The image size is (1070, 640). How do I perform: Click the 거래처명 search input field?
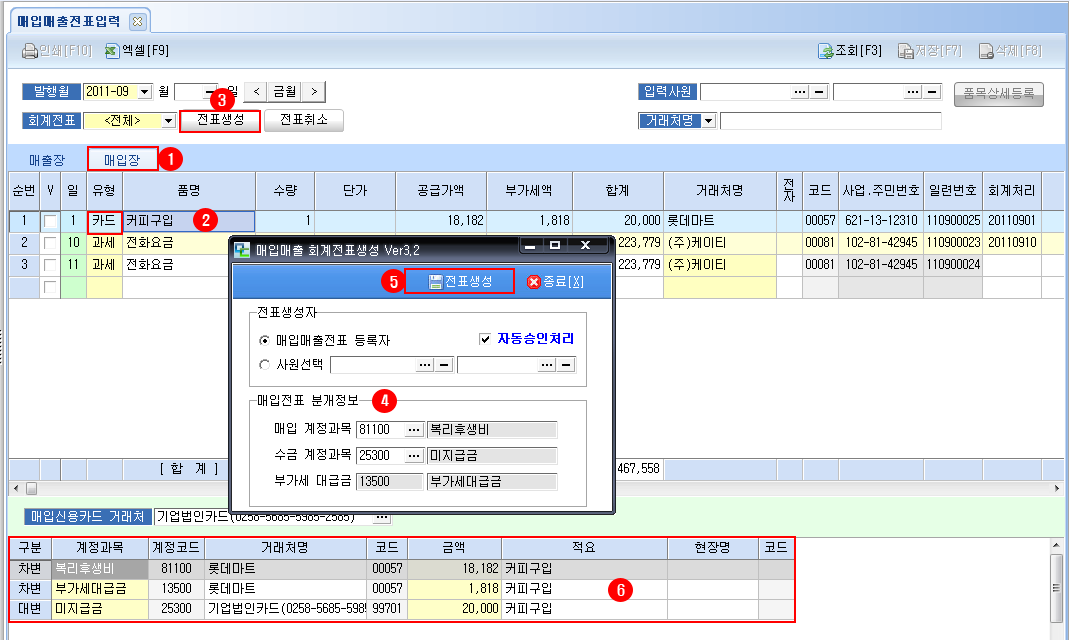click(830, 121)
